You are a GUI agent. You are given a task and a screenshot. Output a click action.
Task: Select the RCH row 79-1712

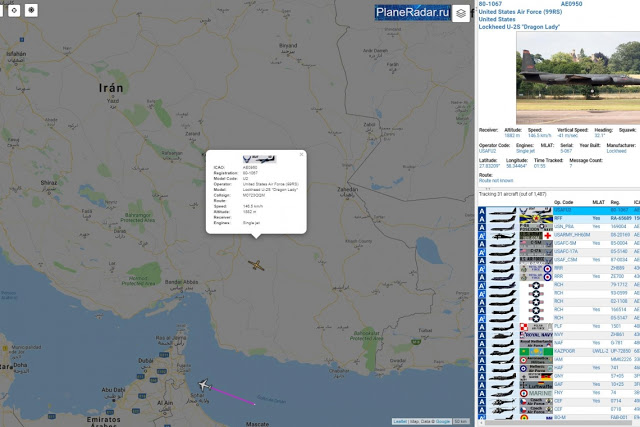[x=559, y=285]
